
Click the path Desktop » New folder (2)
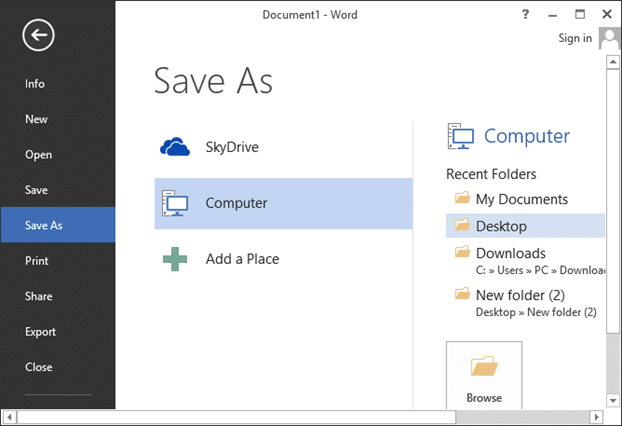[536, 312]
